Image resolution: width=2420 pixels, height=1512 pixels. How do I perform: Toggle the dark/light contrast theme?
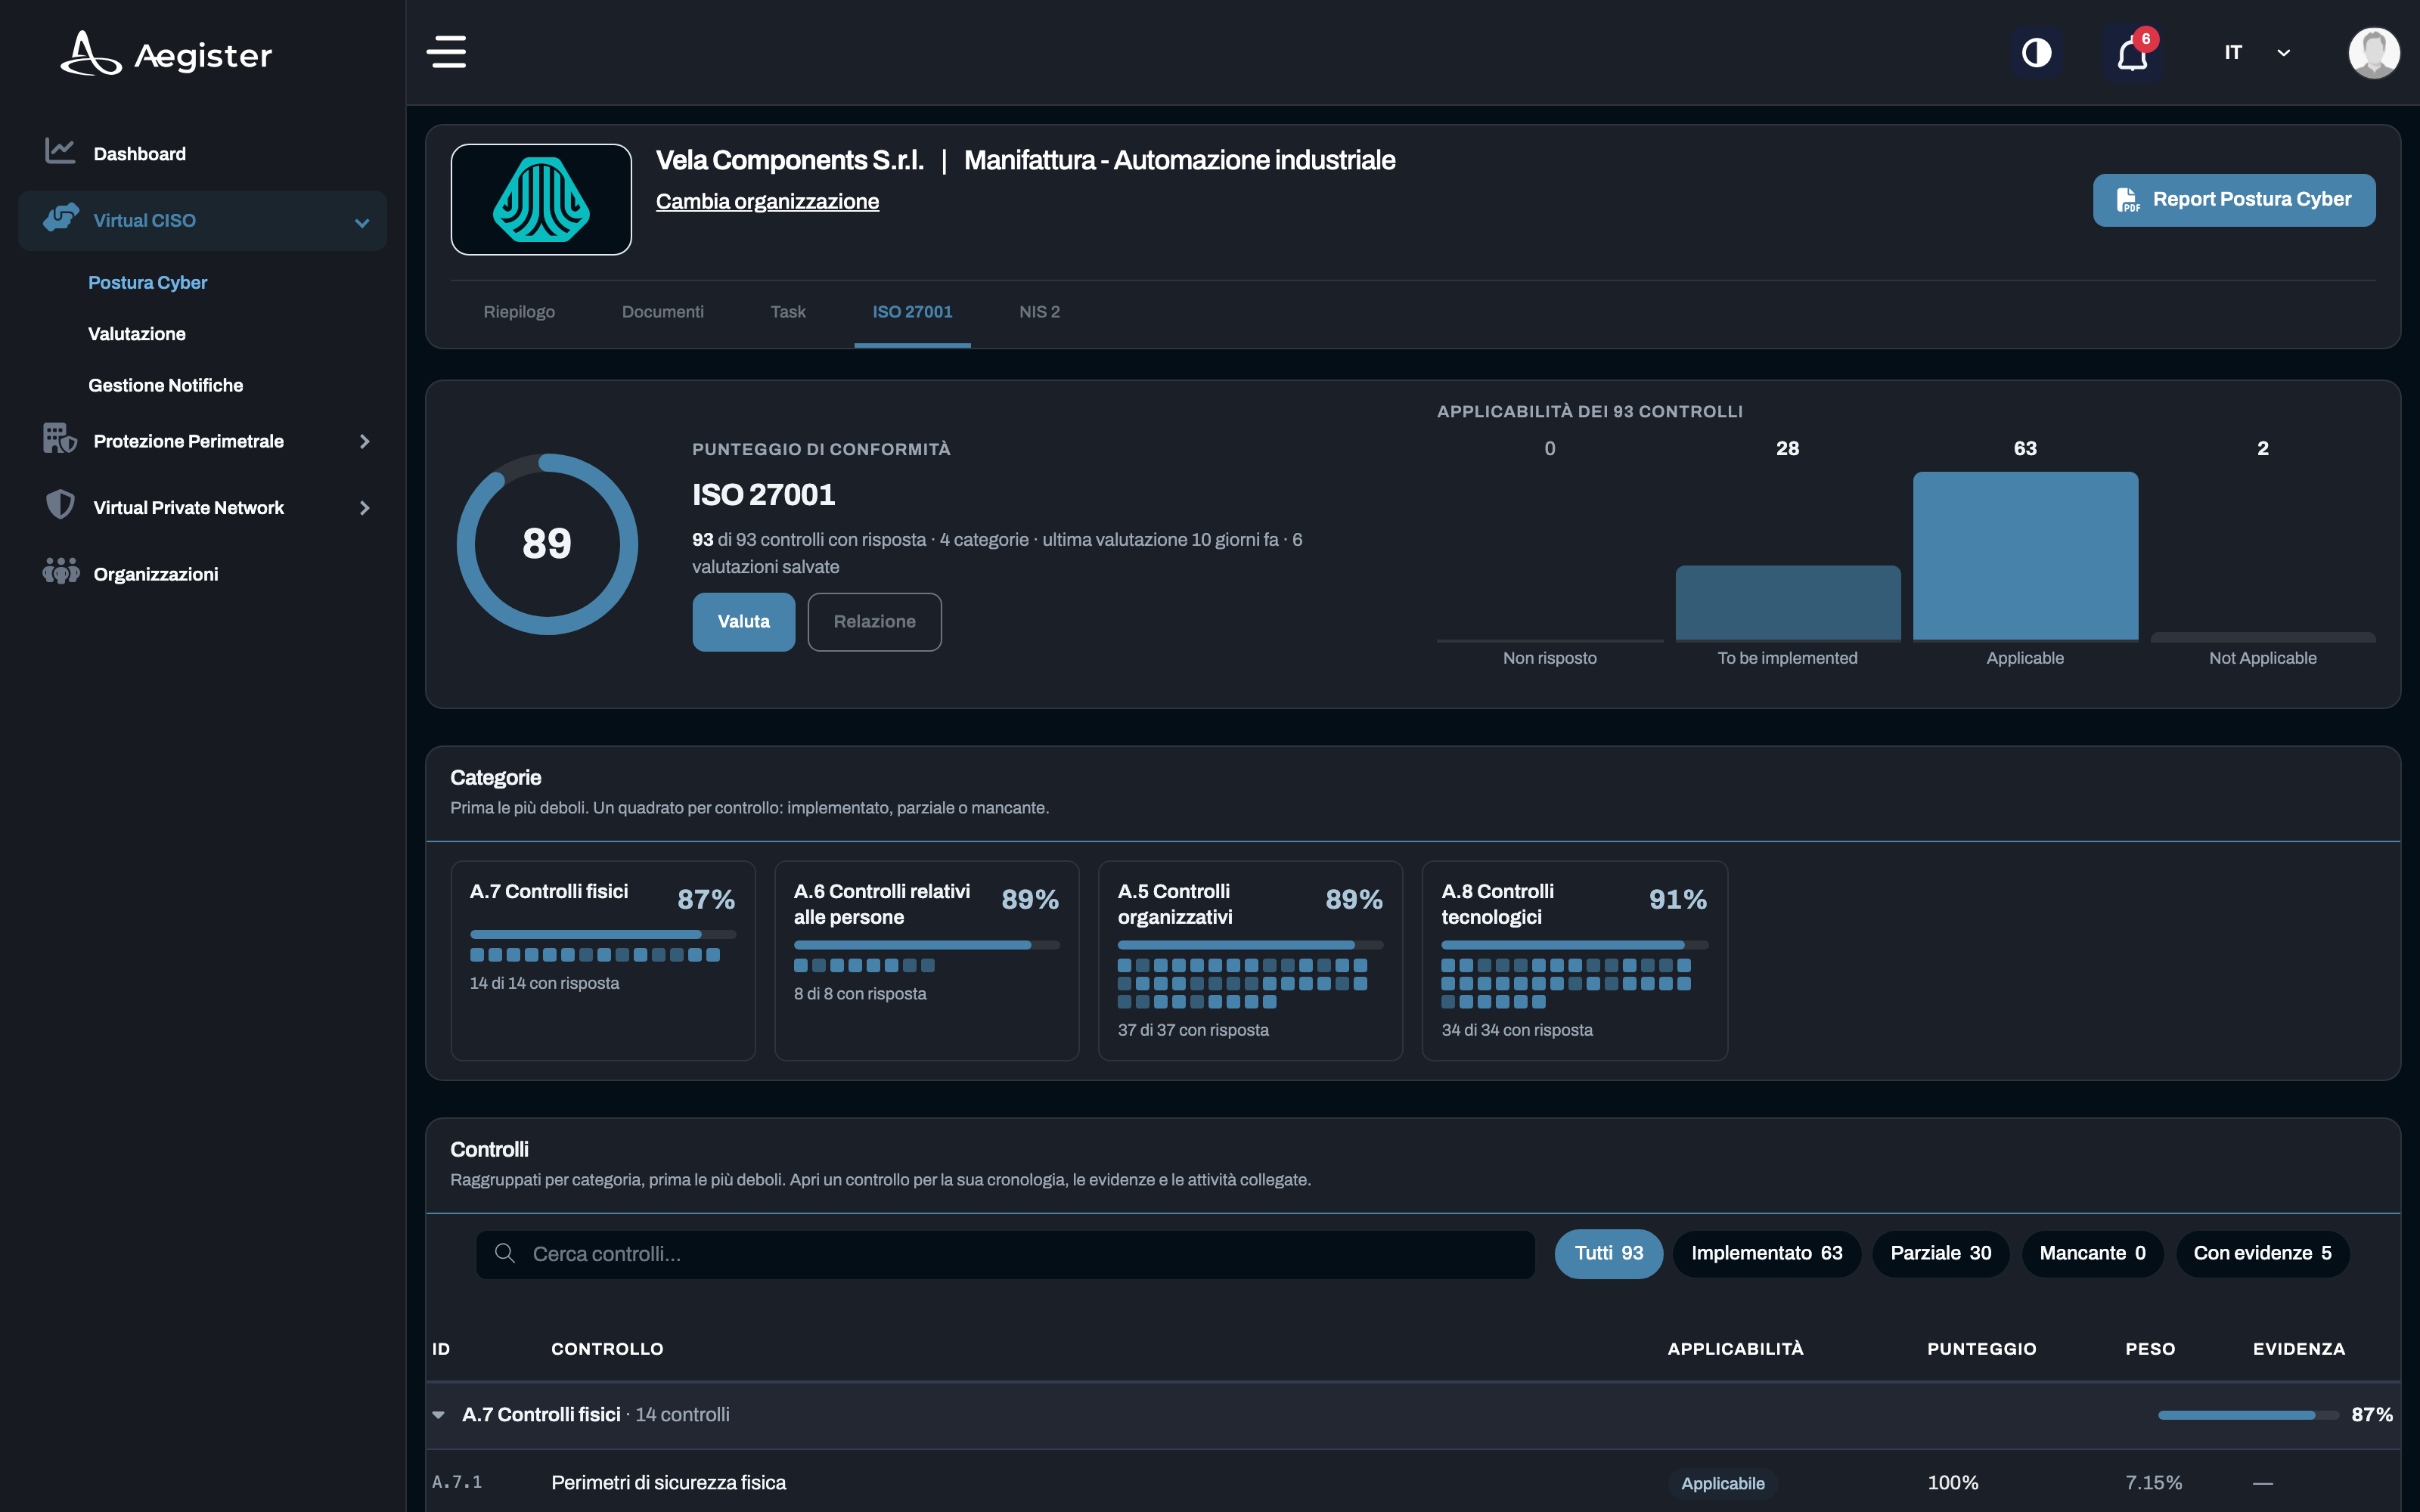click(2036, 52)
